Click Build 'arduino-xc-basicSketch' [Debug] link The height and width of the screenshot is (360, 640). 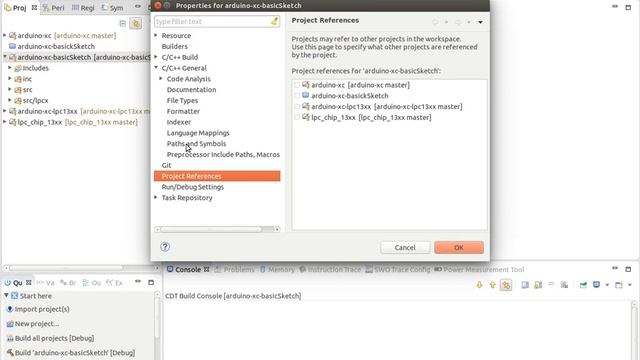point(75,353)
